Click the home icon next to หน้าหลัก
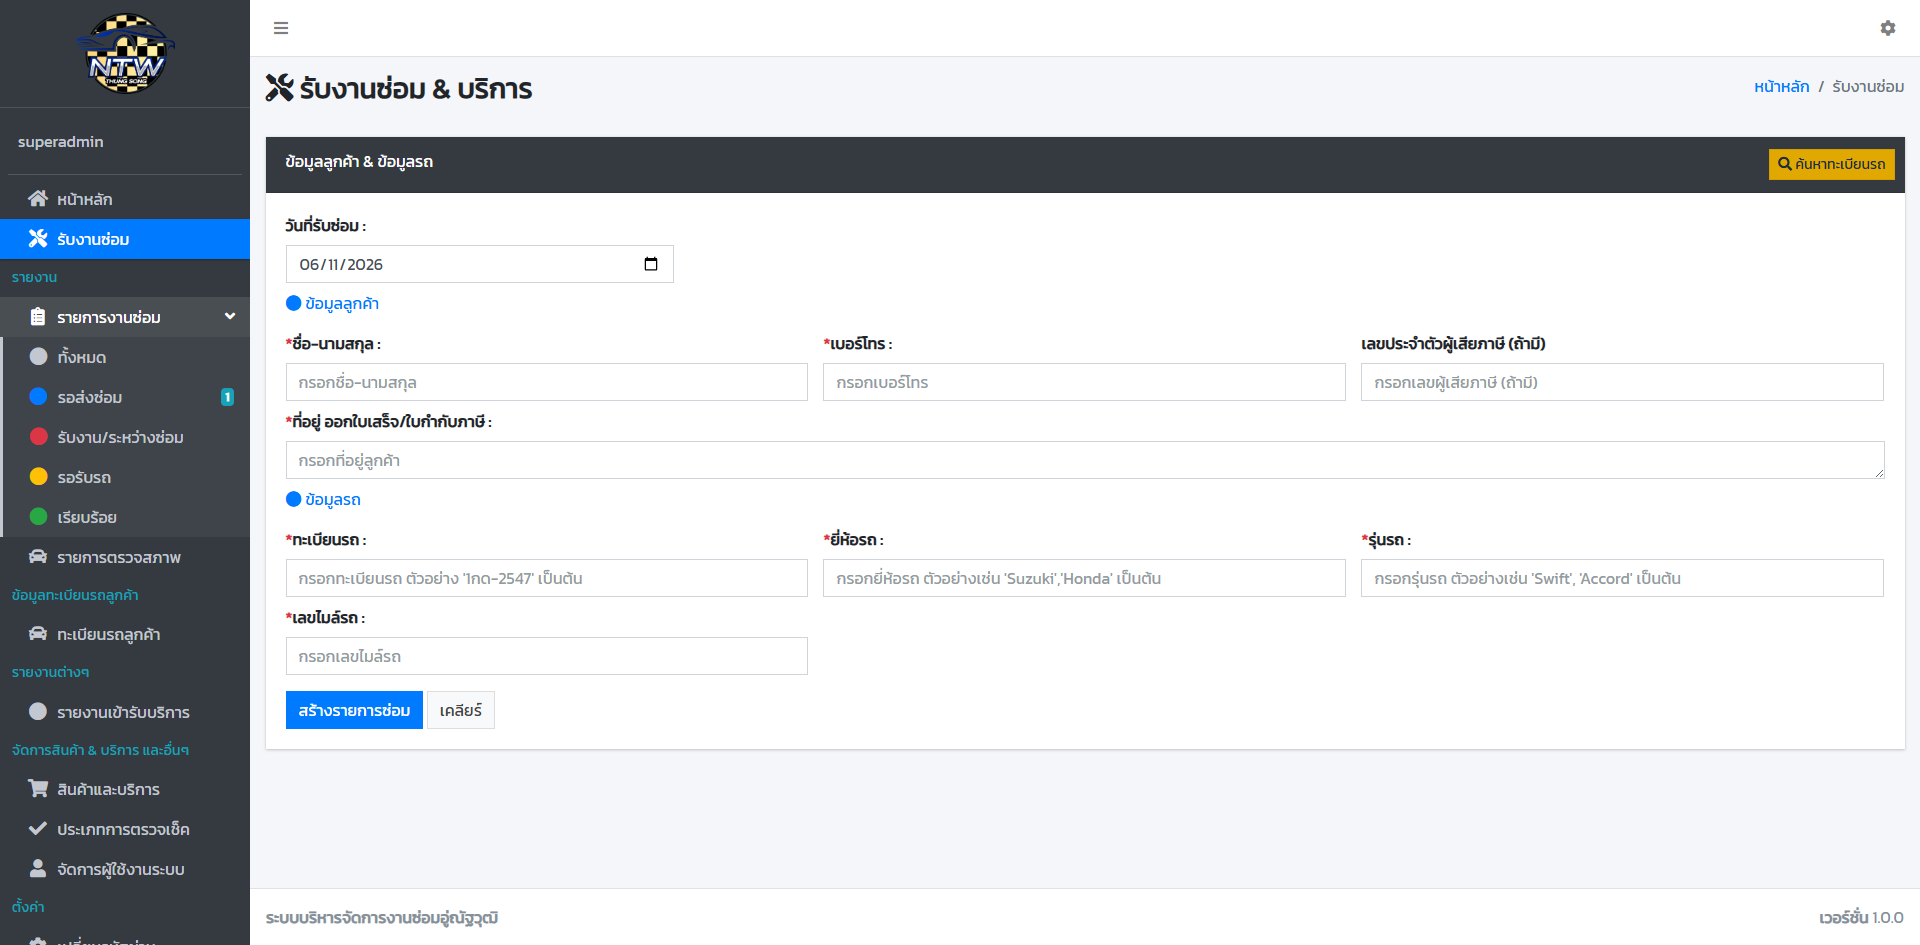This screenshot has width=1920, height=945. tap(38, 198)
